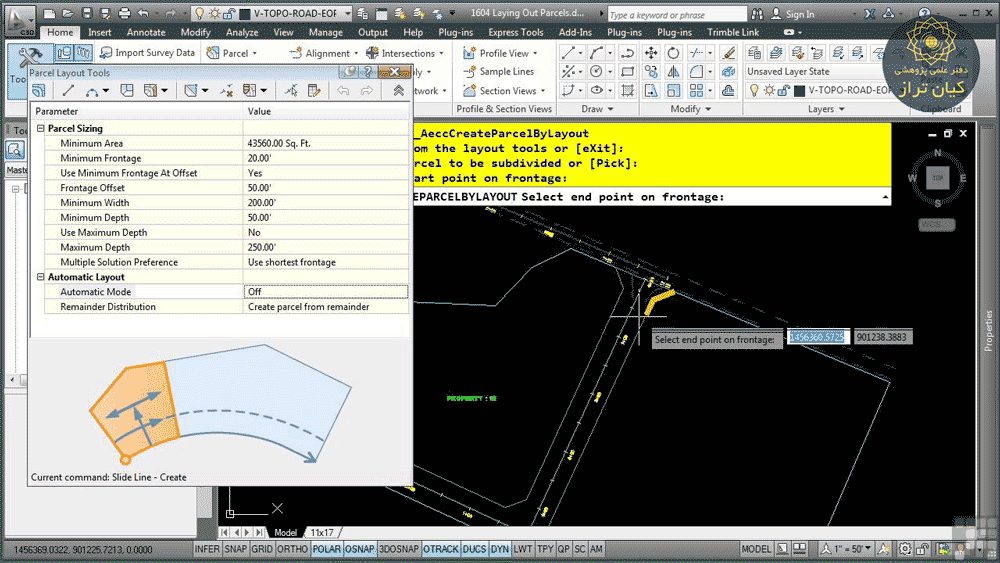Click the Scale tool in the Modify panel
Screen dimensions: 1000x563
(673, 91)
